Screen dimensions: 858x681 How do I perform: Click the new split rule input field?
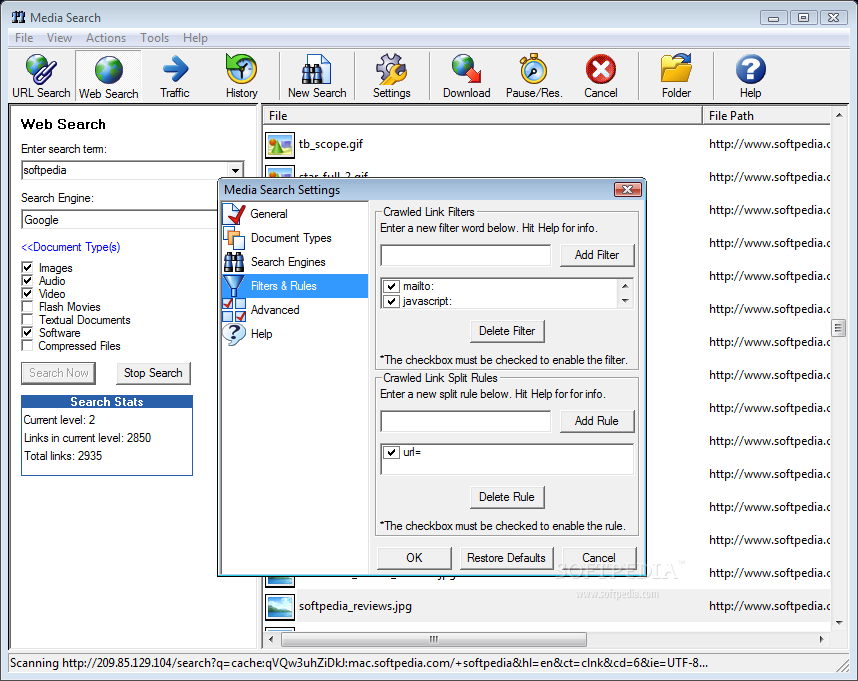466,421
